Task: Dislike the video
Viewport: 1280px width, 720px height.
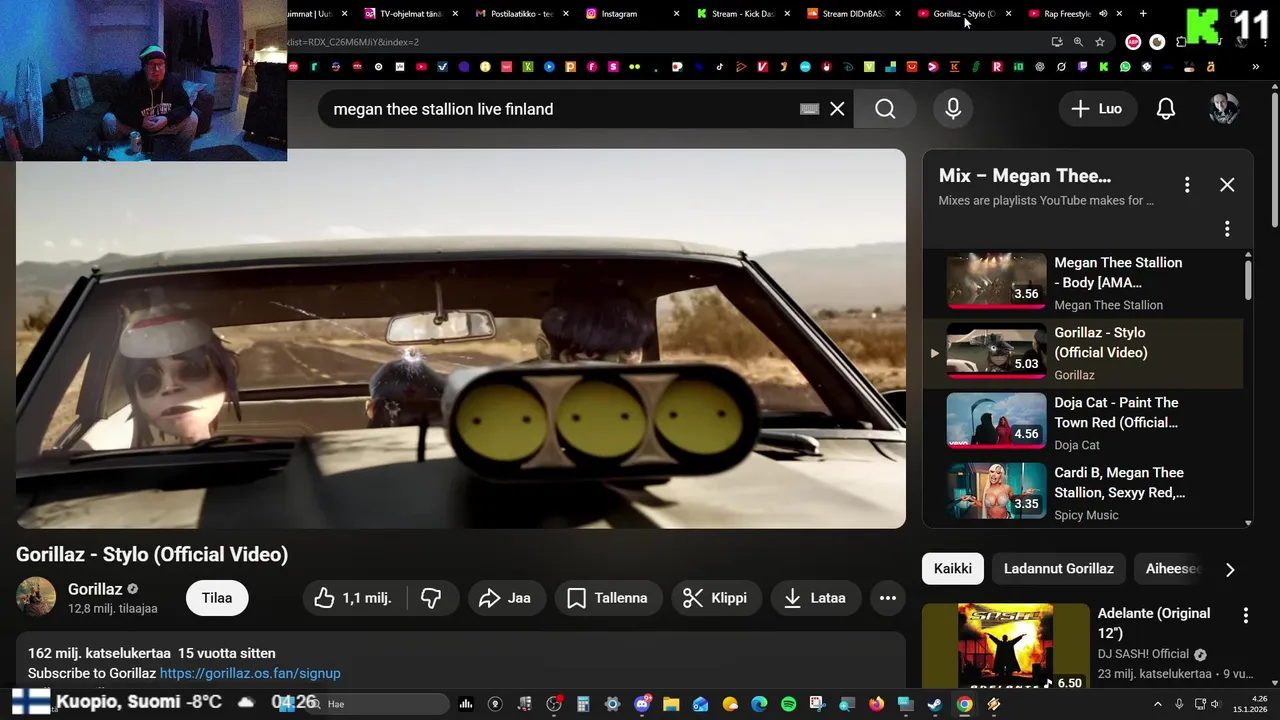Action: pos(431,598)
